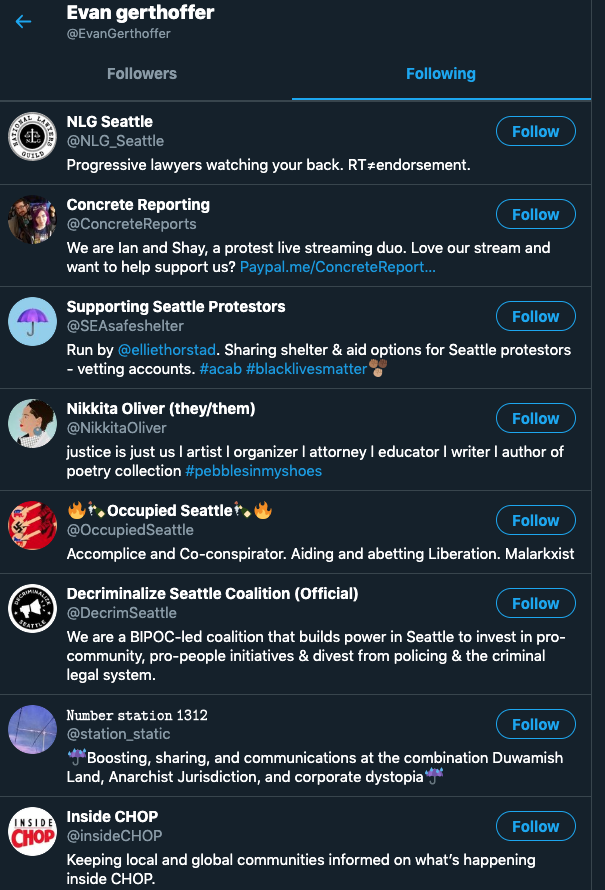Click Occupied Seattle's avatar icon
Screen dimensions: 605x890
pos(32,526)
